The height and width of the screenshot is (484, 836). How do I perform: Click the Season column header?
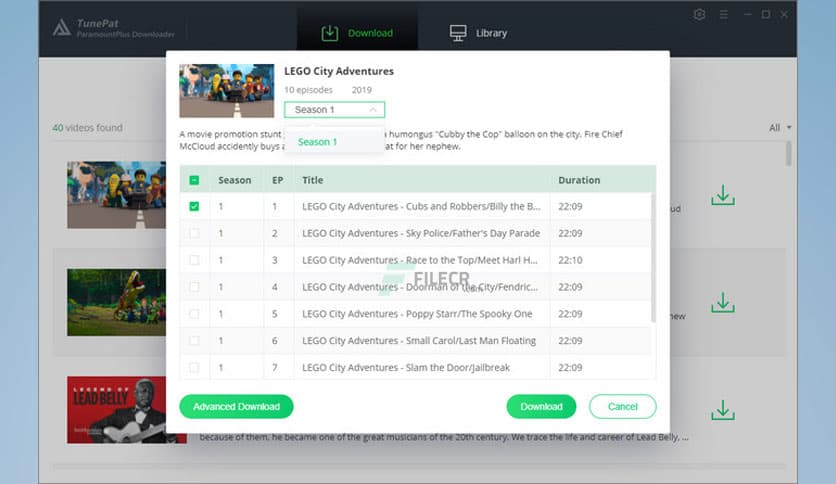click(x=235, y=180)
